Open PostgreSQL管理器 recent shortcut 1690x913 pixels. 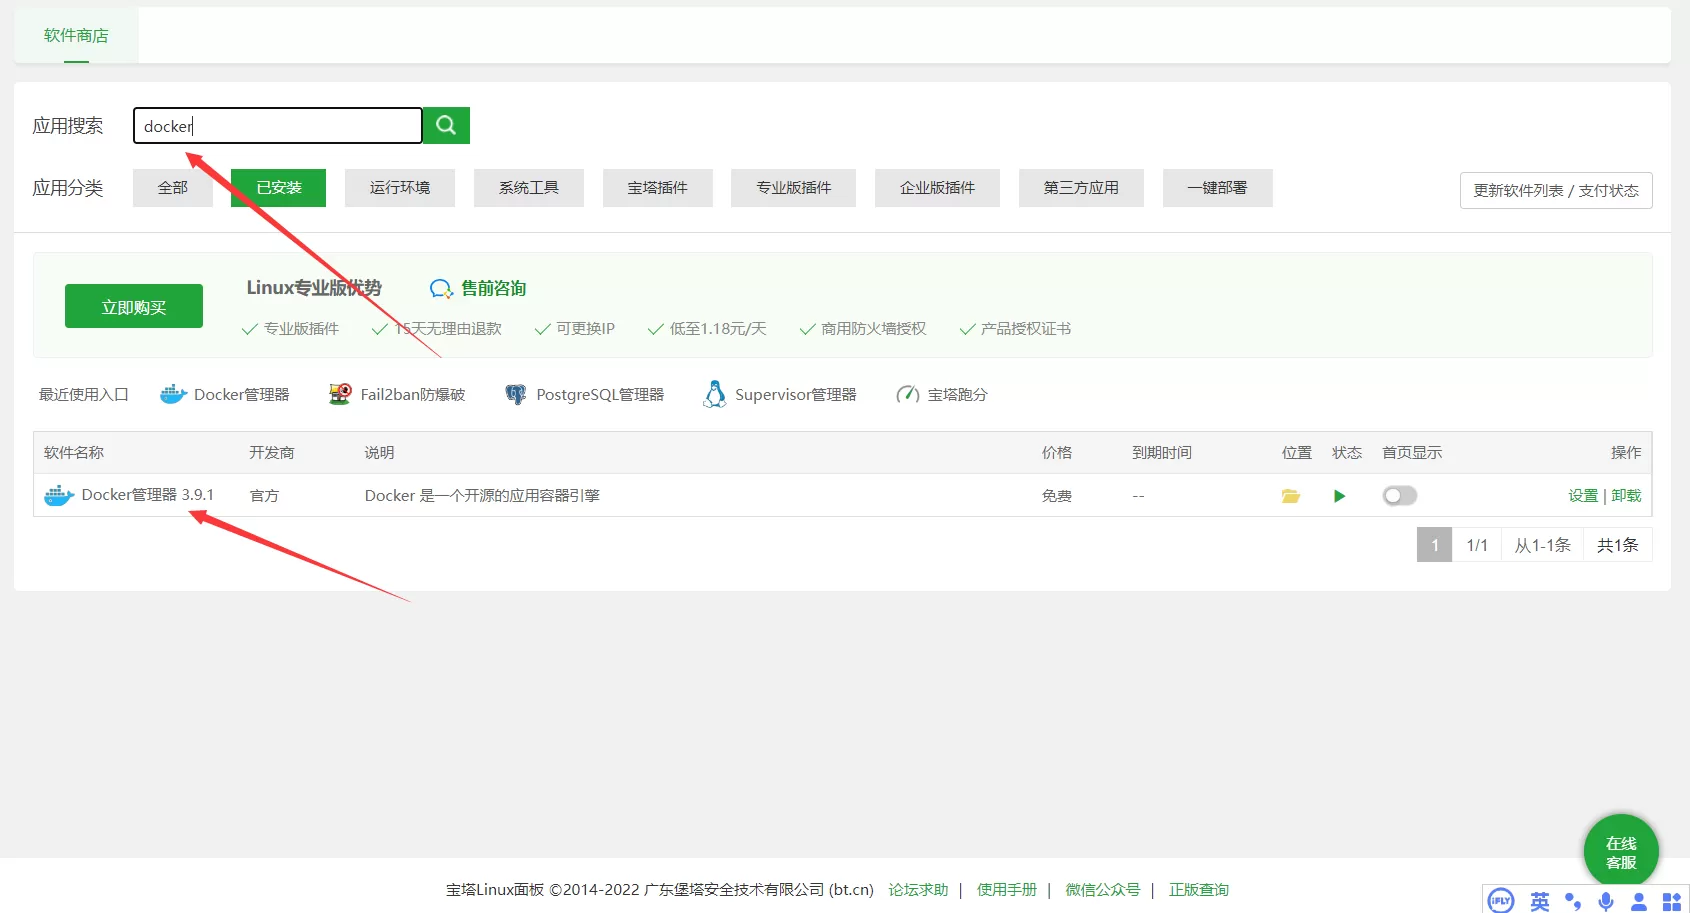[585, 395]
